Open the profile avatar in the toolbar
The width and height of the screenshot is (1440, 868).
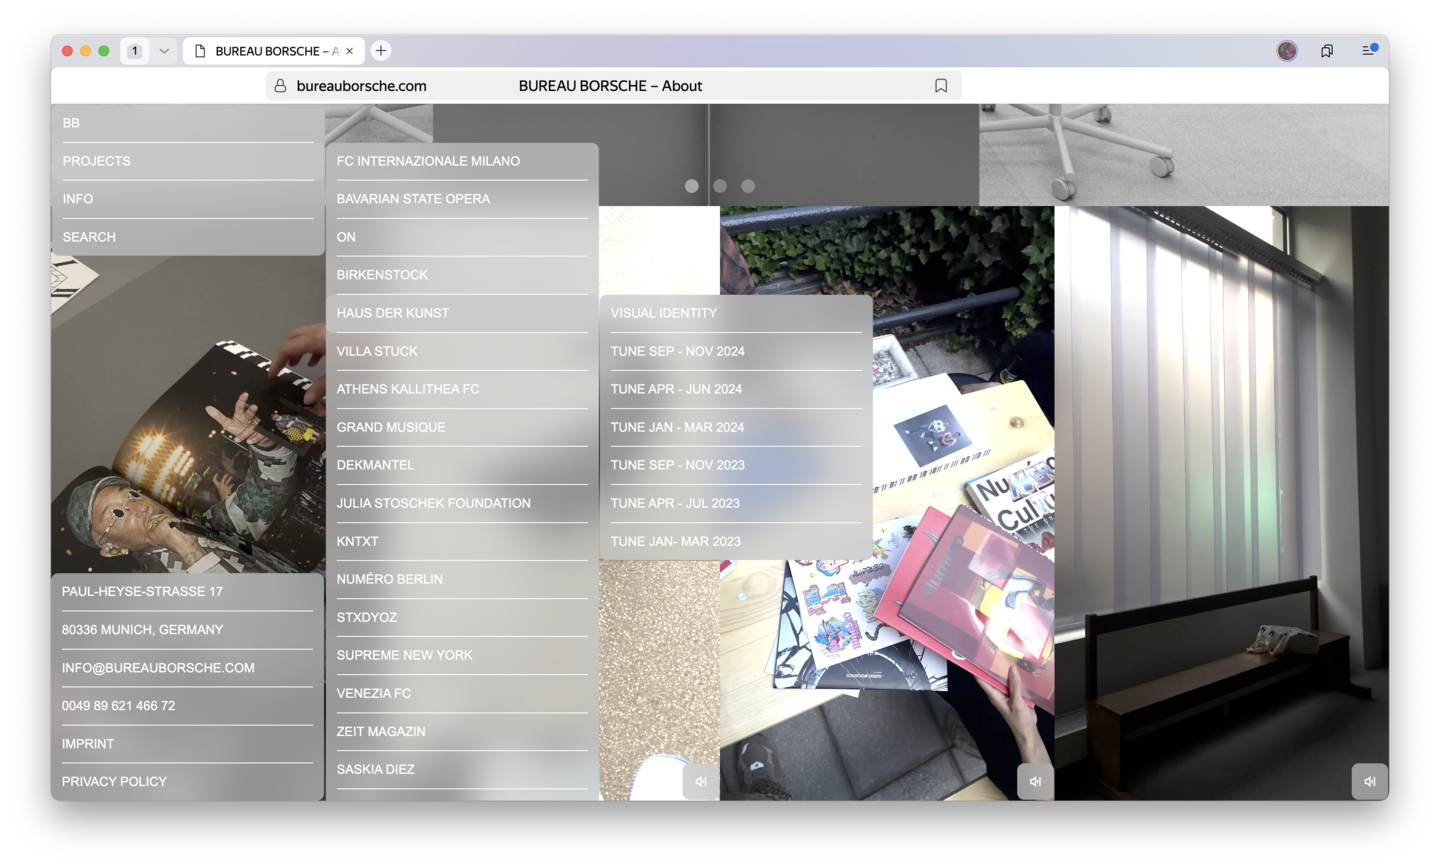coord(1287,51)
